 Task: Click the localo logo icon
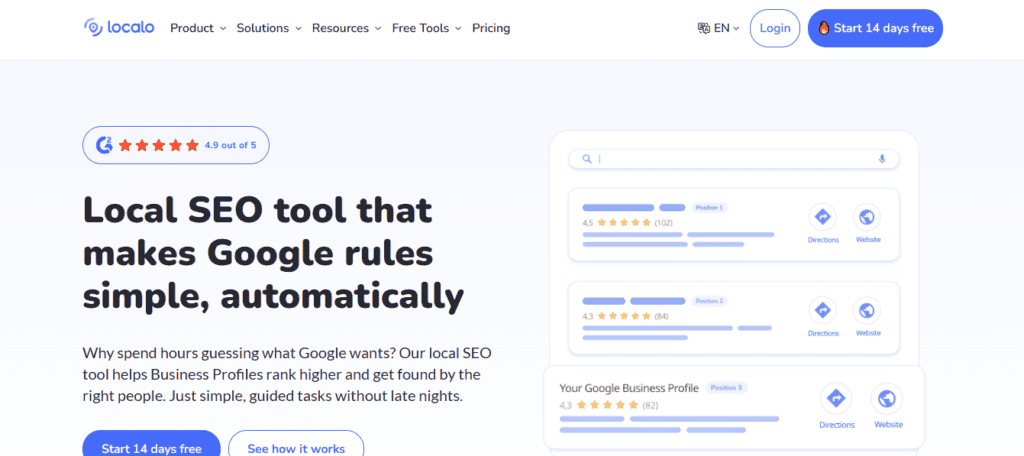click(93, 27)
